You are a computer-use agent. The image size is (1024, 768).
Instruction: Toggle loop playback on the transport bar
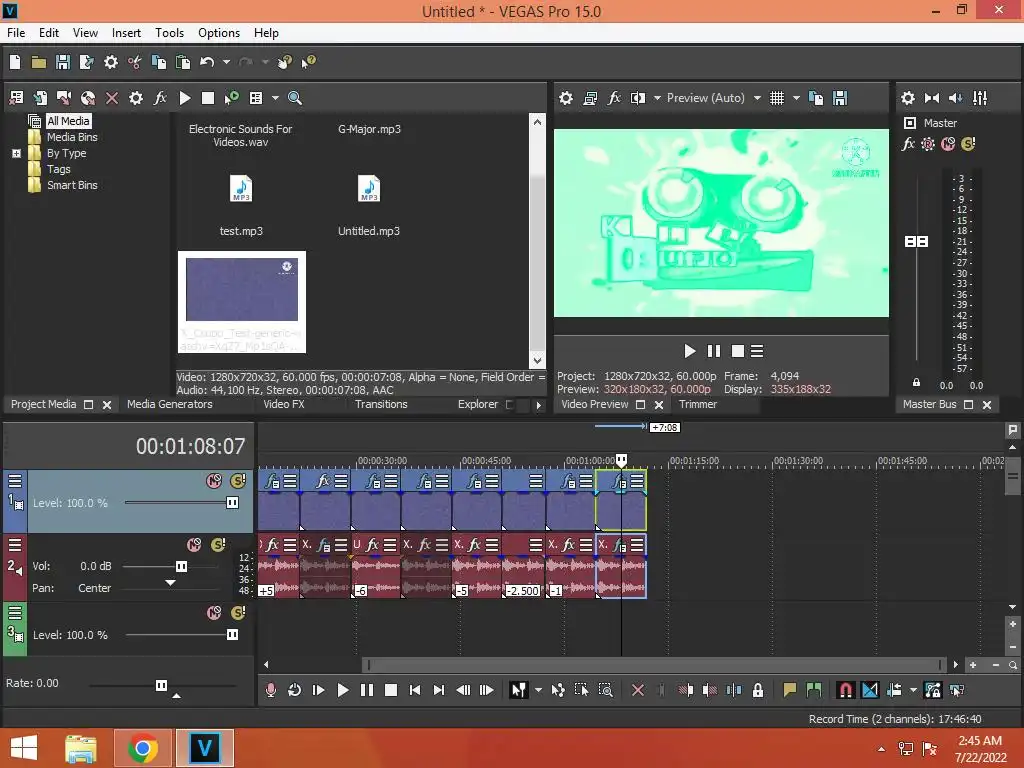tap(294, 690)
